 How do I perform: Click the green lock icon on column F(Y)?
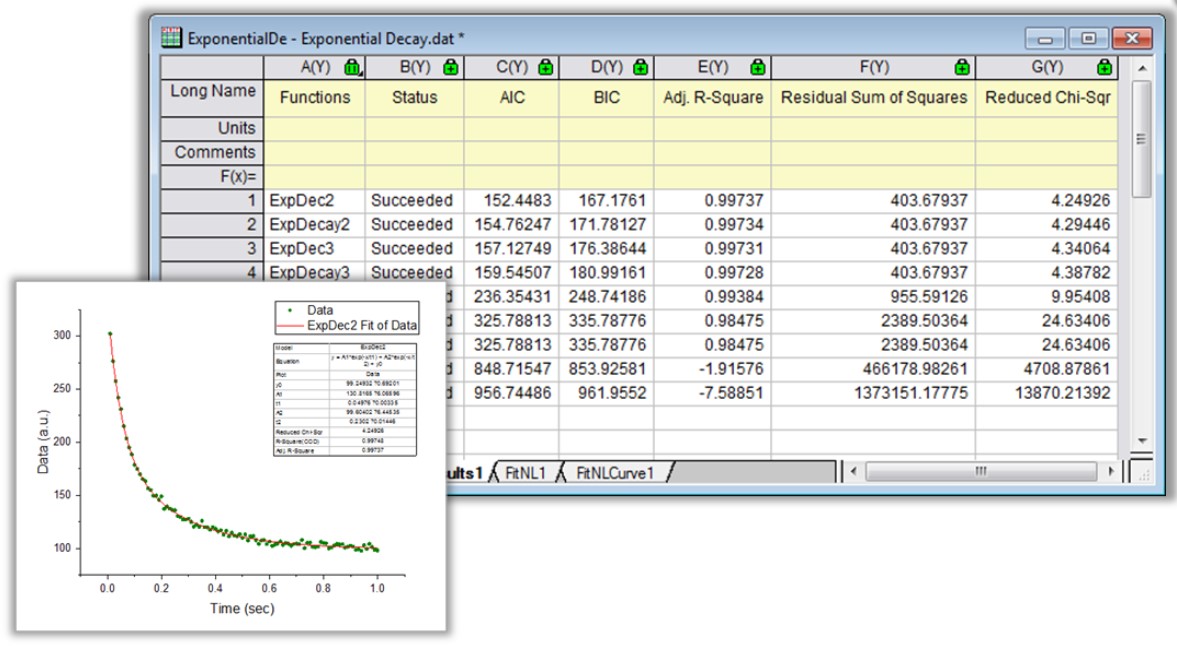click(962, 68)
